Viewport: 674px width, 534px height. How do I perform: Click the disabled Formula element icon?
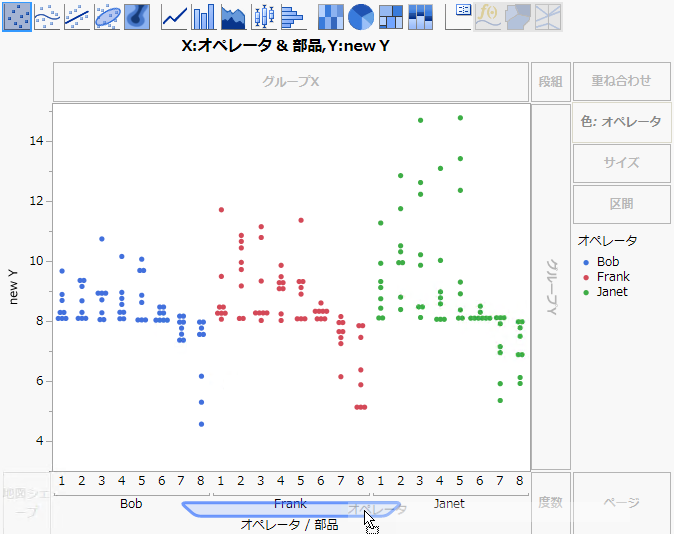(x=488, y=17)
